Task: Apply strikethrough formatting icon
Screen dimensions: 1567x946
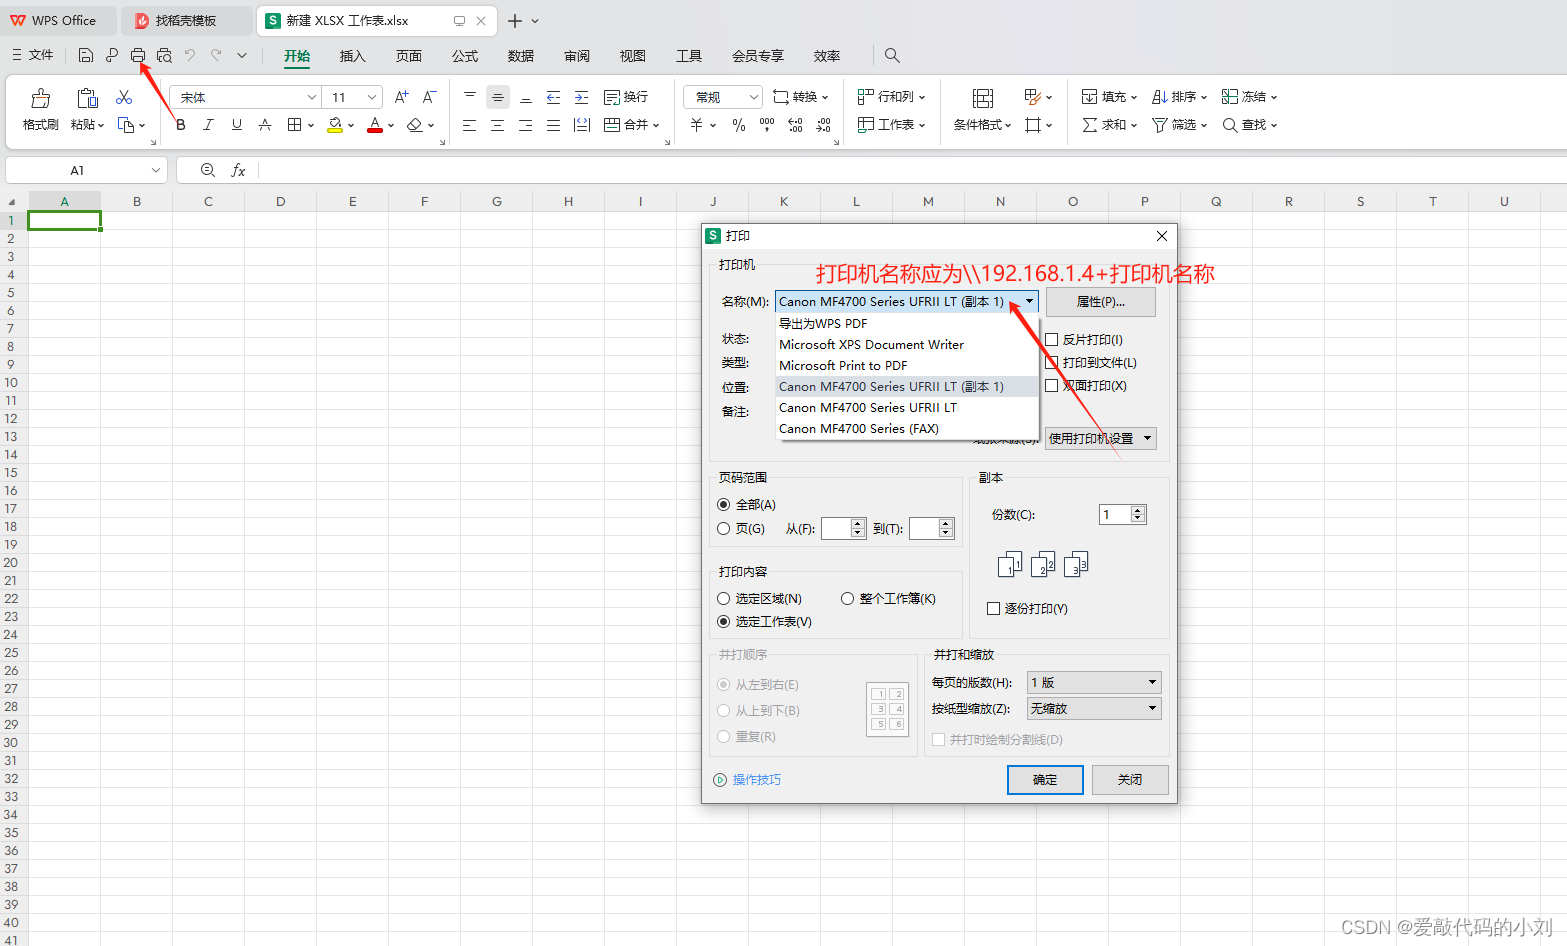Action: tap(265, 125)
